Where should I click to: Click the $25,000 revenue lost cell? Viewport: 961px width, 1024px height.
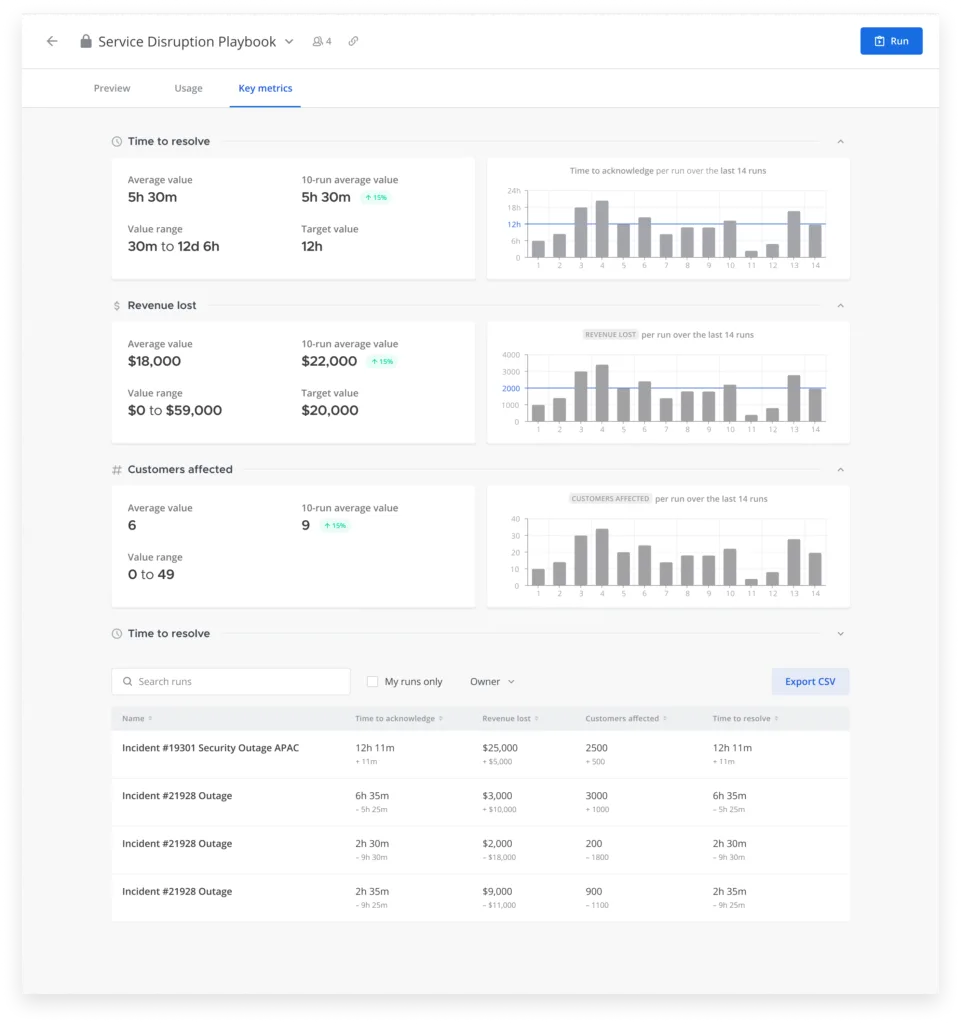[x=500, y=748]
